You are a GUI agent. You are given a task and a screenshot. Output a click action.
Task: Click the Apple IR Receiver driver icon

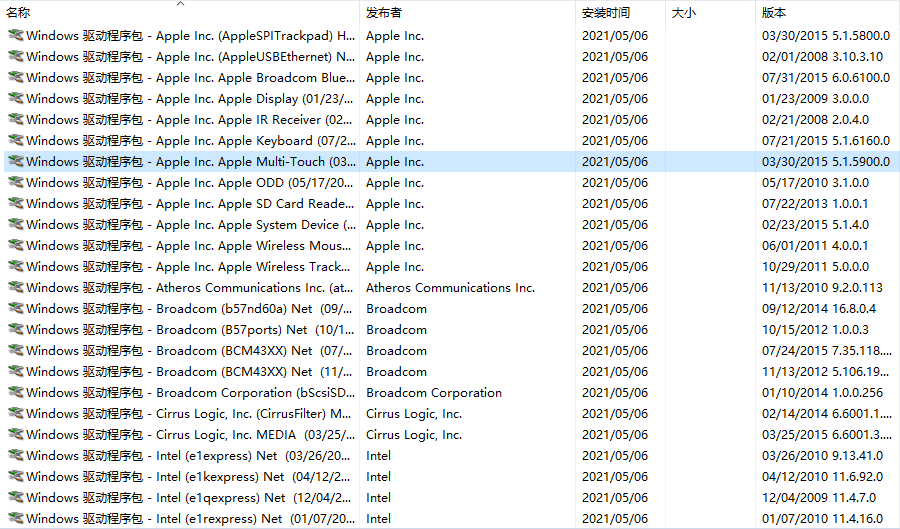(x=16, y=119)
